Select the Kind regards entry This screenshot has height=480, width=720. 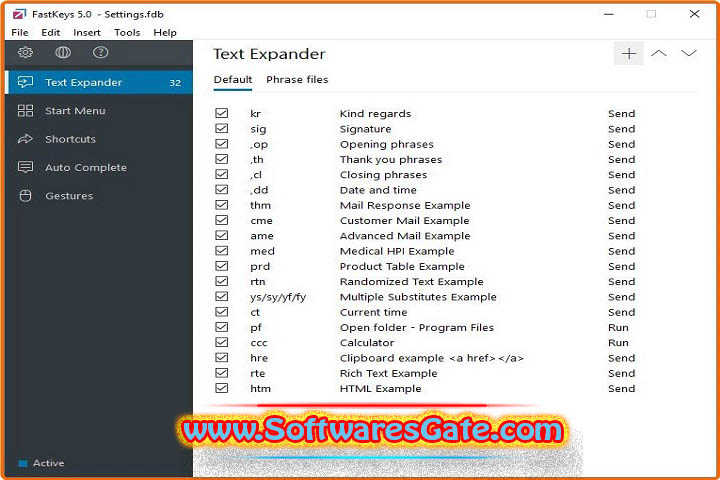(x=376, y=113)
